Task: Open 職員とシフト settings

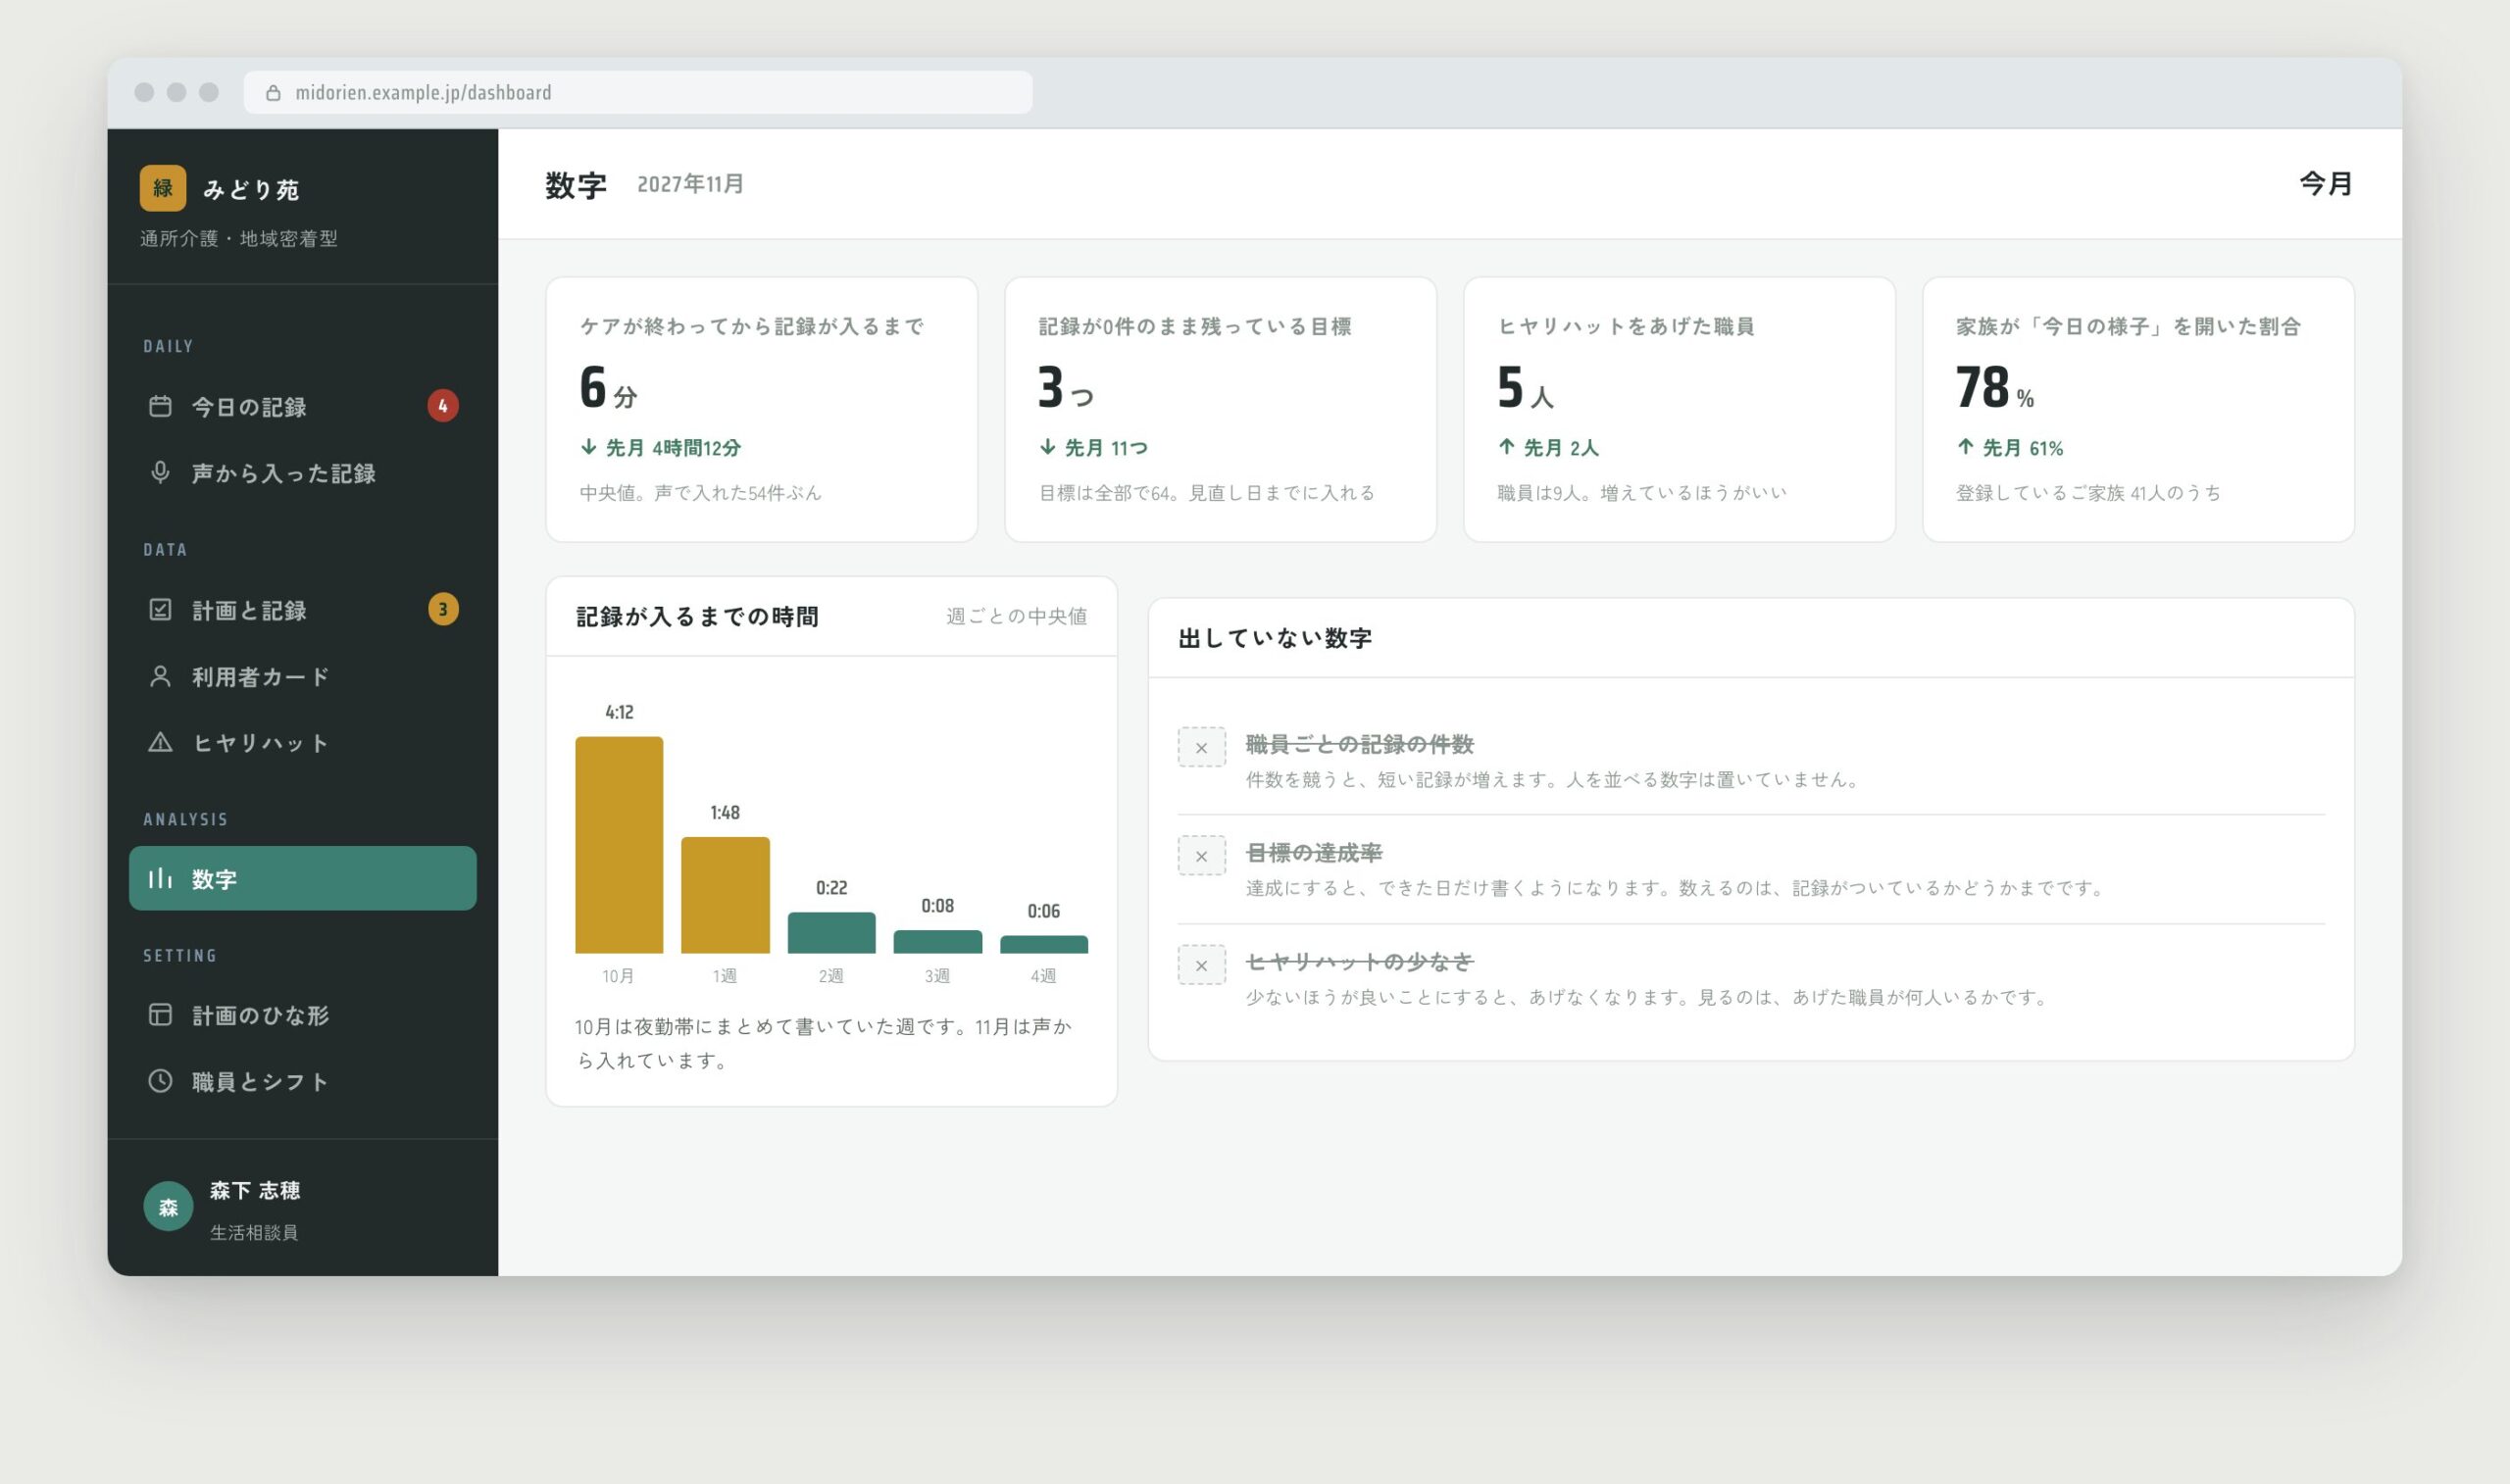Action: [x=303, y=1080]
